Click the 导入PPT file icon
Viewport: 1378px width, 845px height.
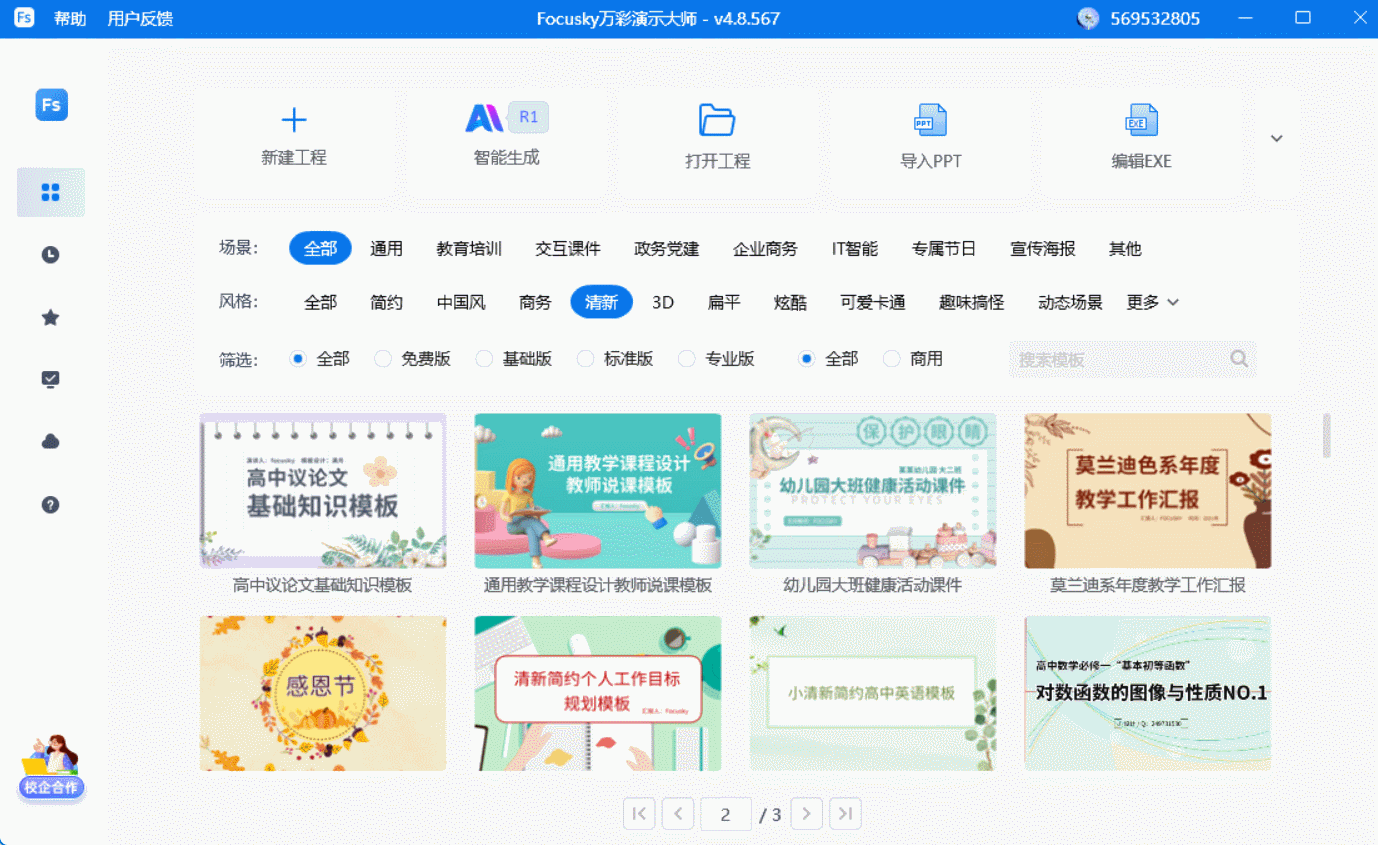pos(930,120)
